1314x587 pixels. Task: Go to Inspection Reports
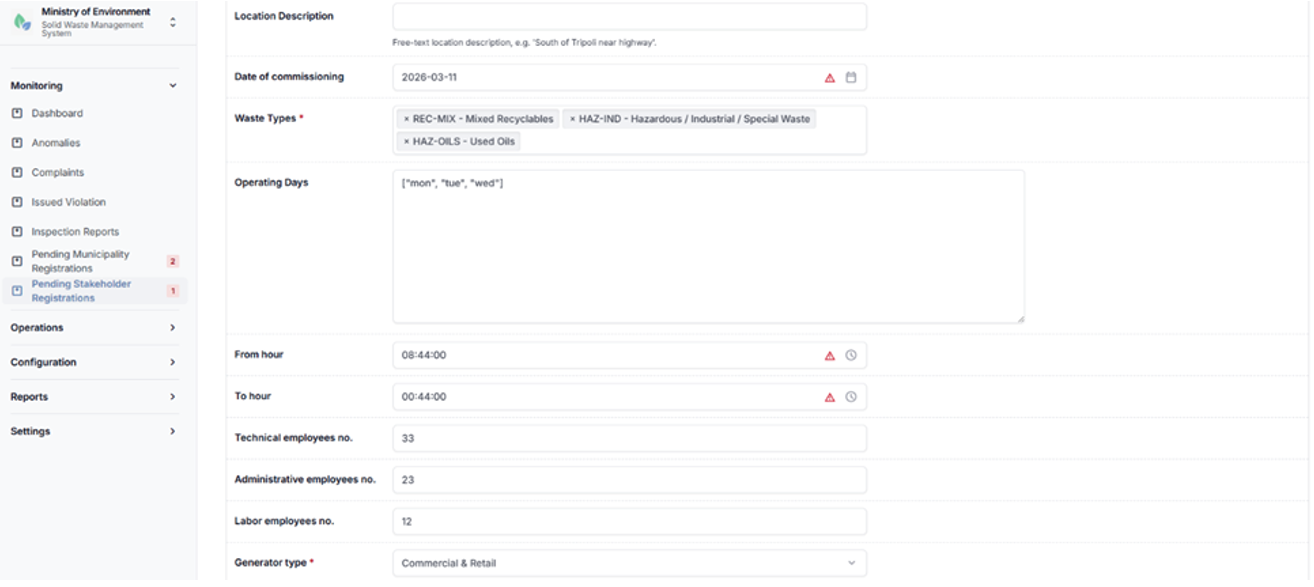tap(75, 232)
